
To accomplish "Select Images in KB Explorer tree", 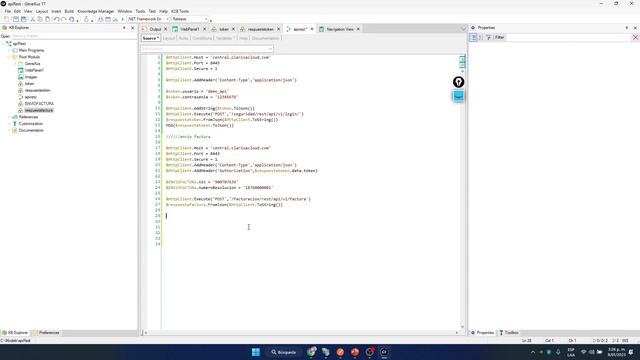I will click(31, 77).
